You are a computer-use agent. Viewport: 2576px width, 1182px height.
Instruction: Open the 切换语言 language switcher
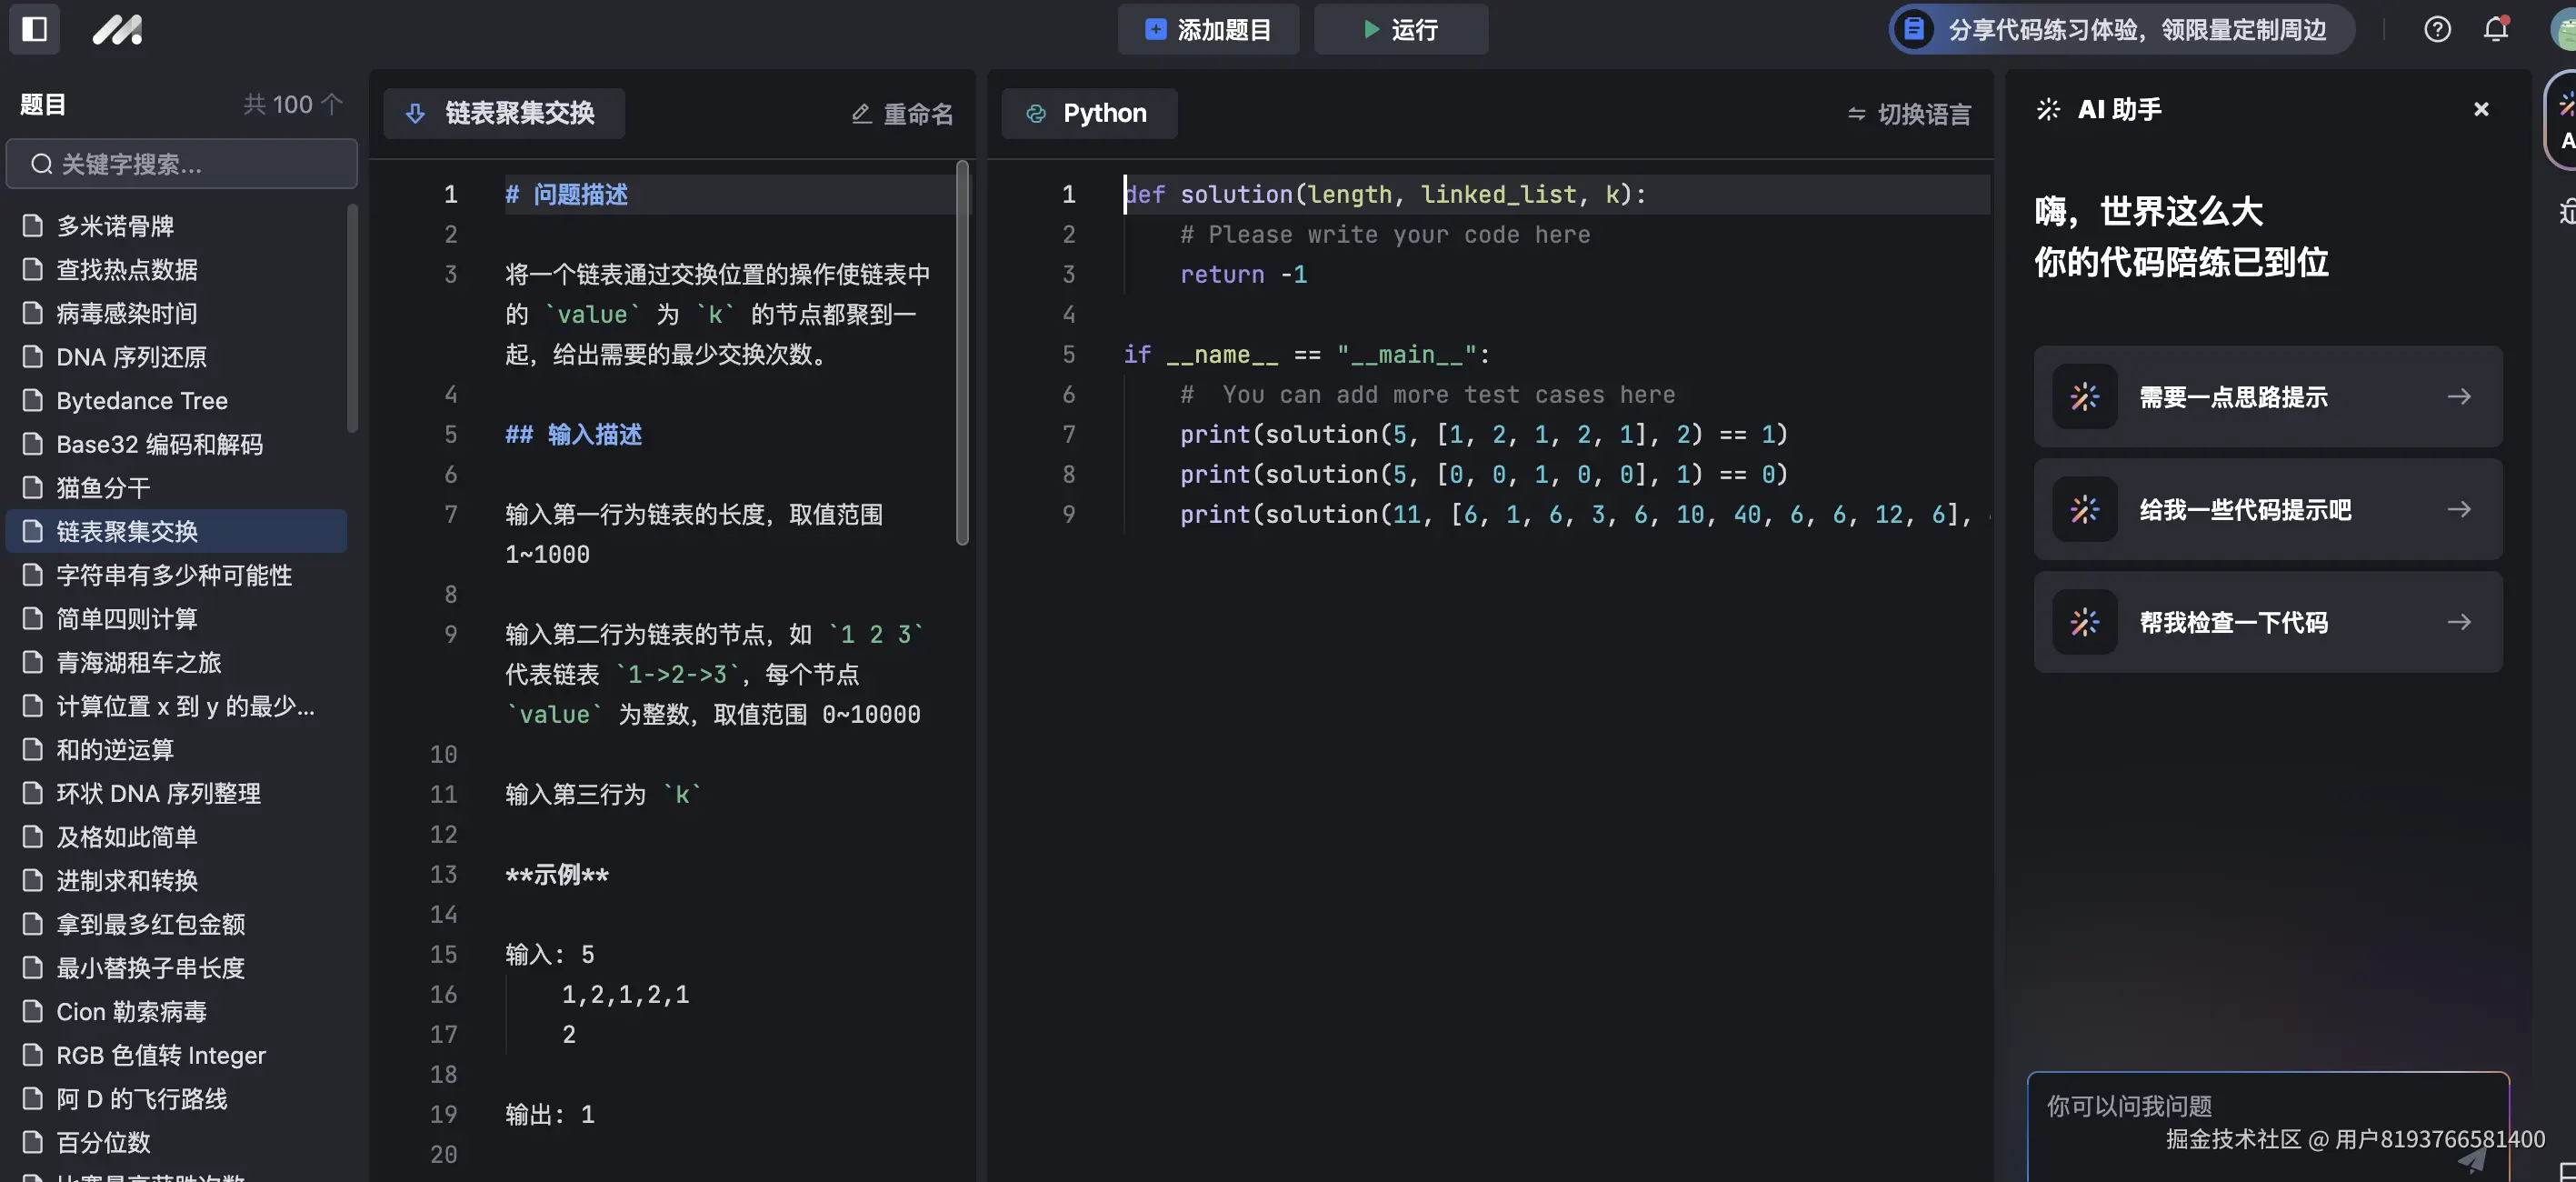pyautogui.click(x=1907, y=114)
